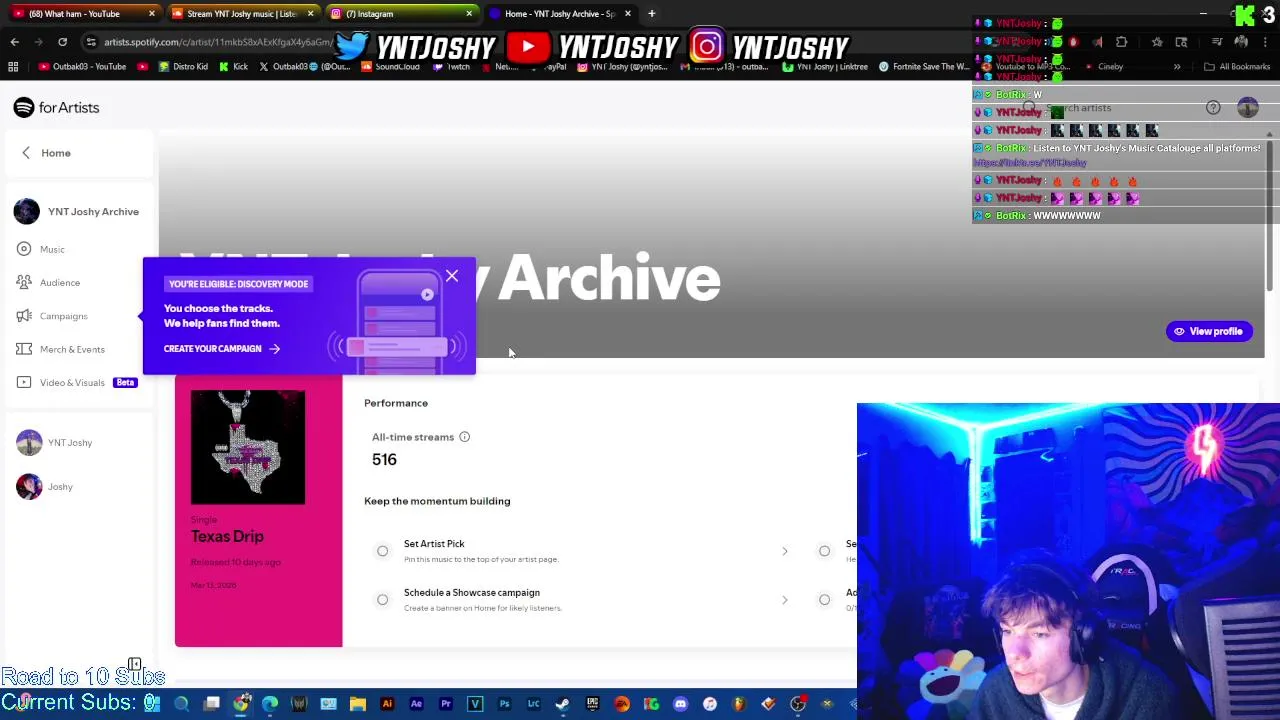The width and height of the screenshot is (1280, 720).
Task: Open Merch & Events in sidebar
Action: point(71,349)
